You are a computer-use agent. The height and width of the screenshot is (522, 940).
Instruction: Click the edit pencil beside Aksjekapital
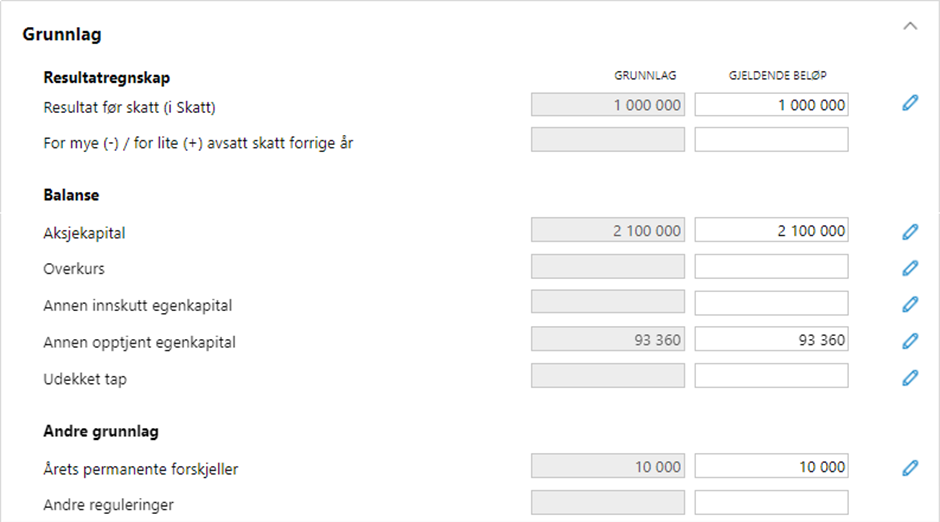pyautogui.click(x=910, y=232)
